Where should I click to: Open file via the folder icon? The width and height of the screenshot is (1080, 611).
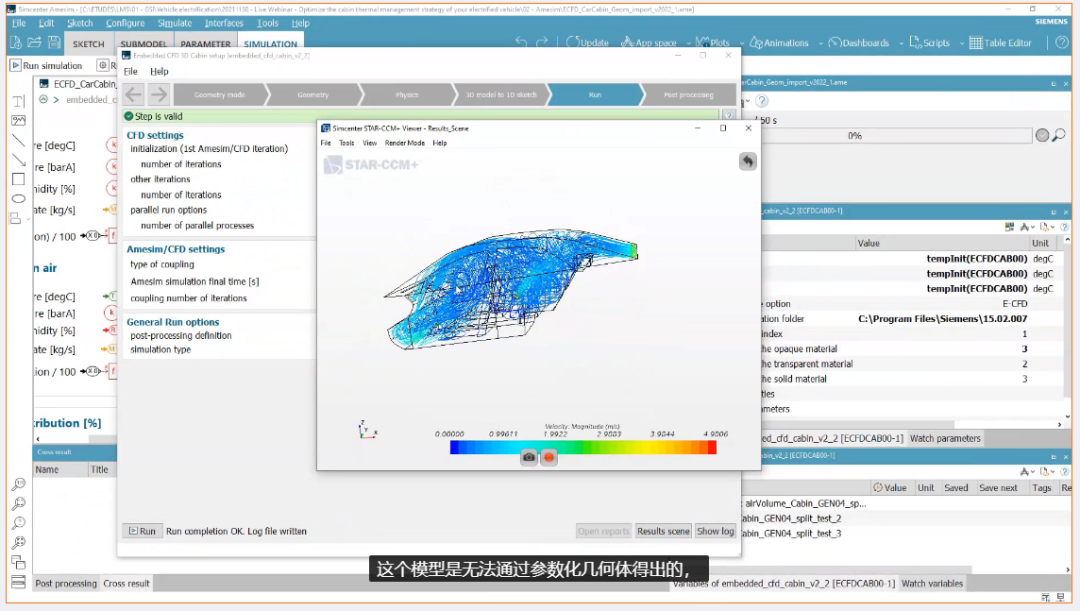34,43
